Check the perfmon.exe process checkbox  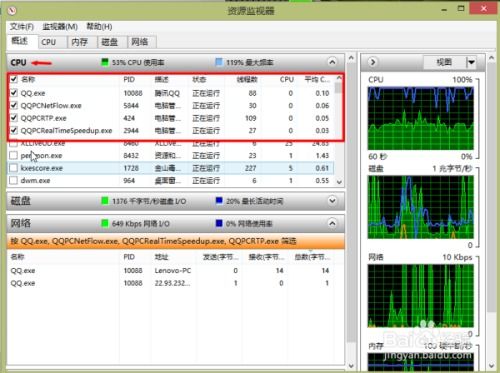[14, 156]
